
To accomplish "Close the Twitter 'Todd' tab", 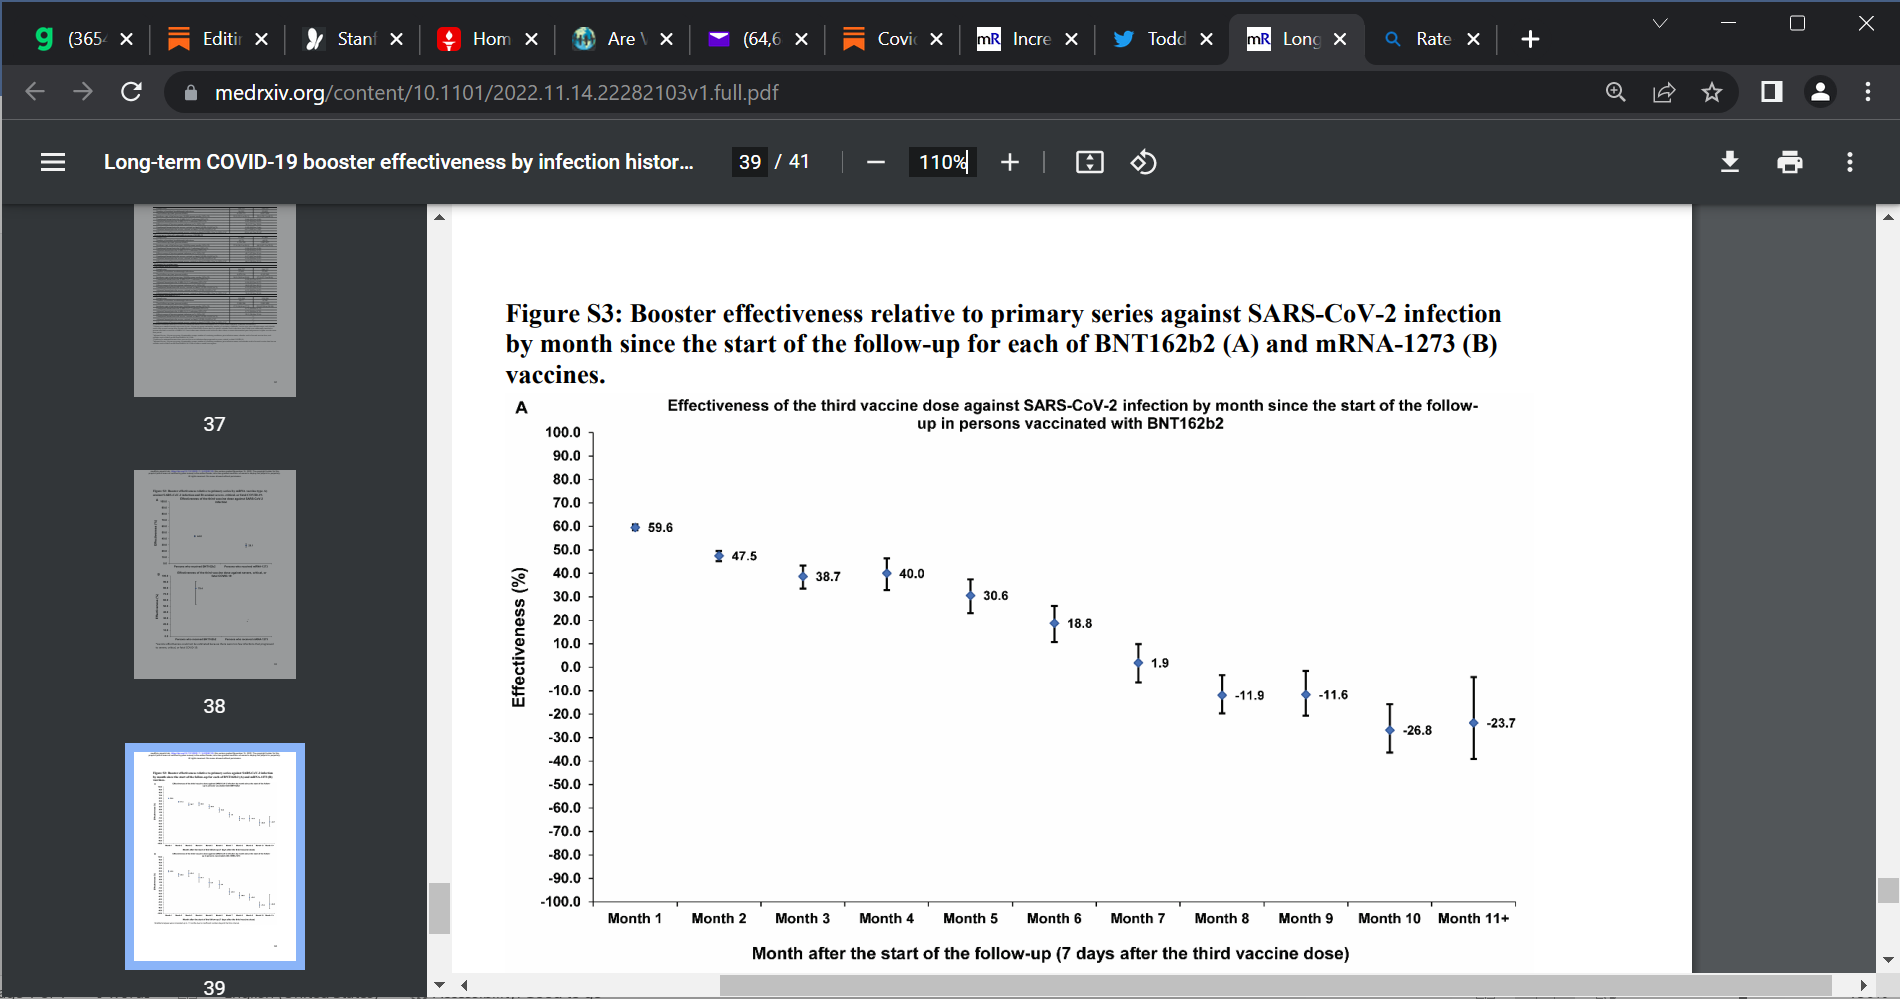I will 1206,39.
